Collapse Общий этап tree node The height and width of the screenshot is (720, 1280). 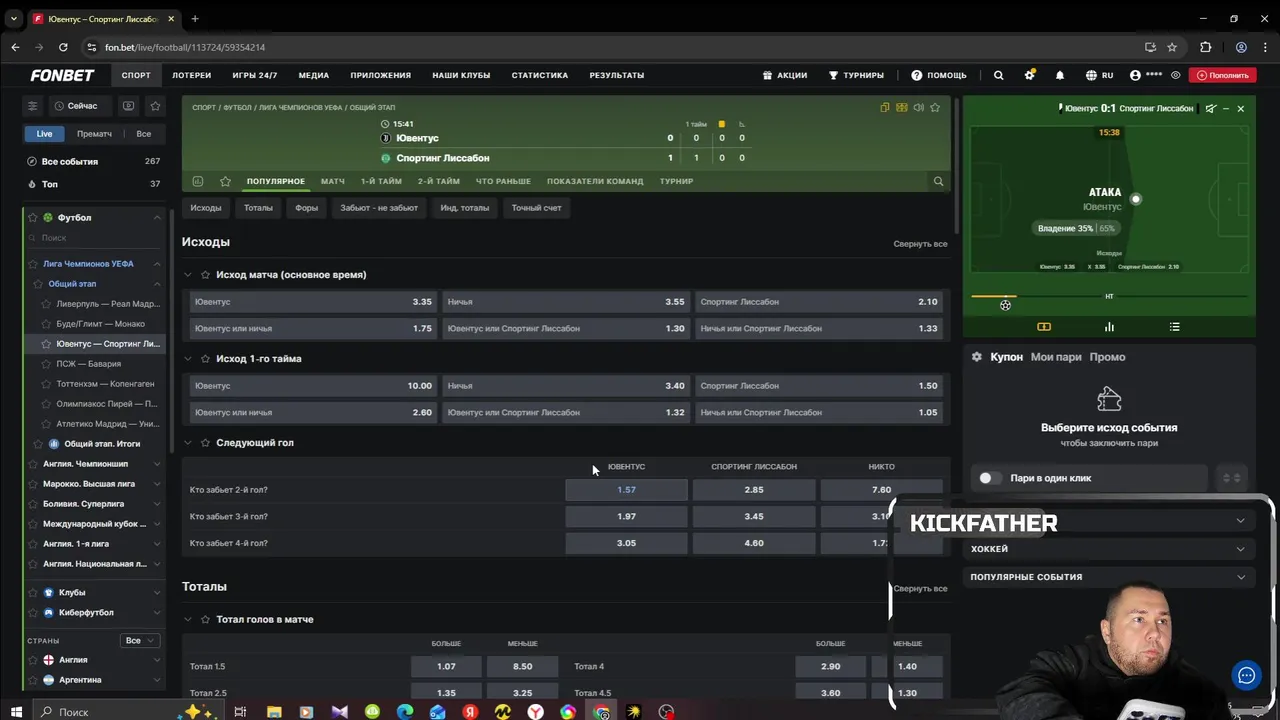point(157,284)
